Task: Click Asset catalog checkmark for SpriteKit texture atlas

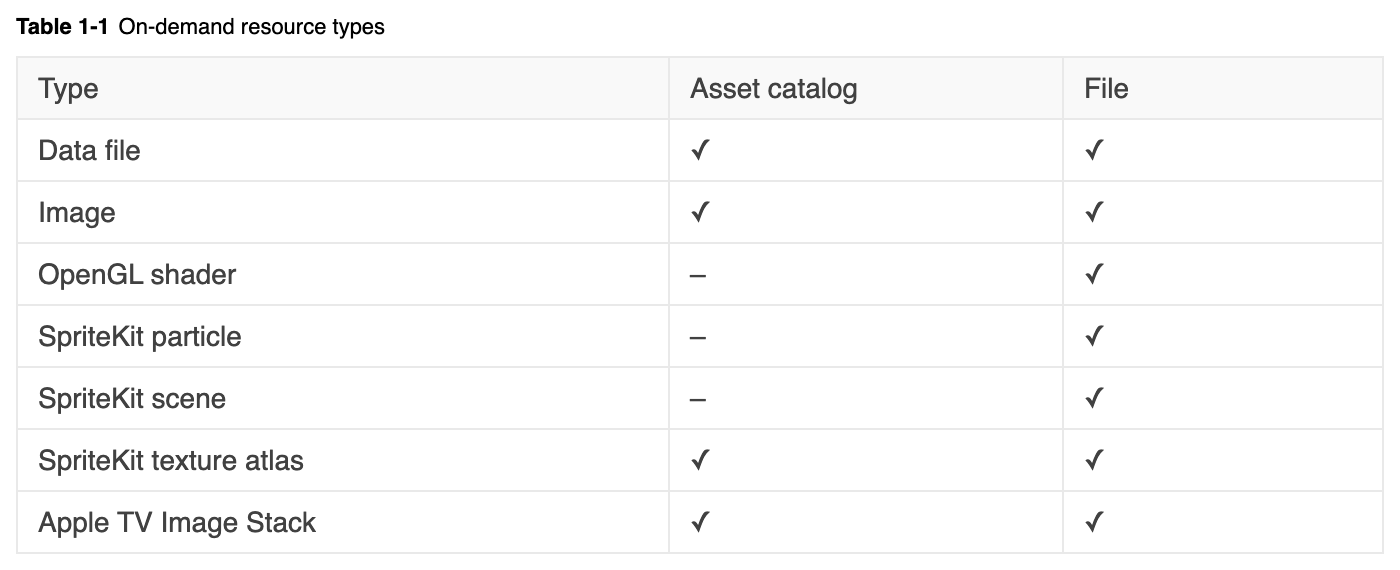Action: 700,461
